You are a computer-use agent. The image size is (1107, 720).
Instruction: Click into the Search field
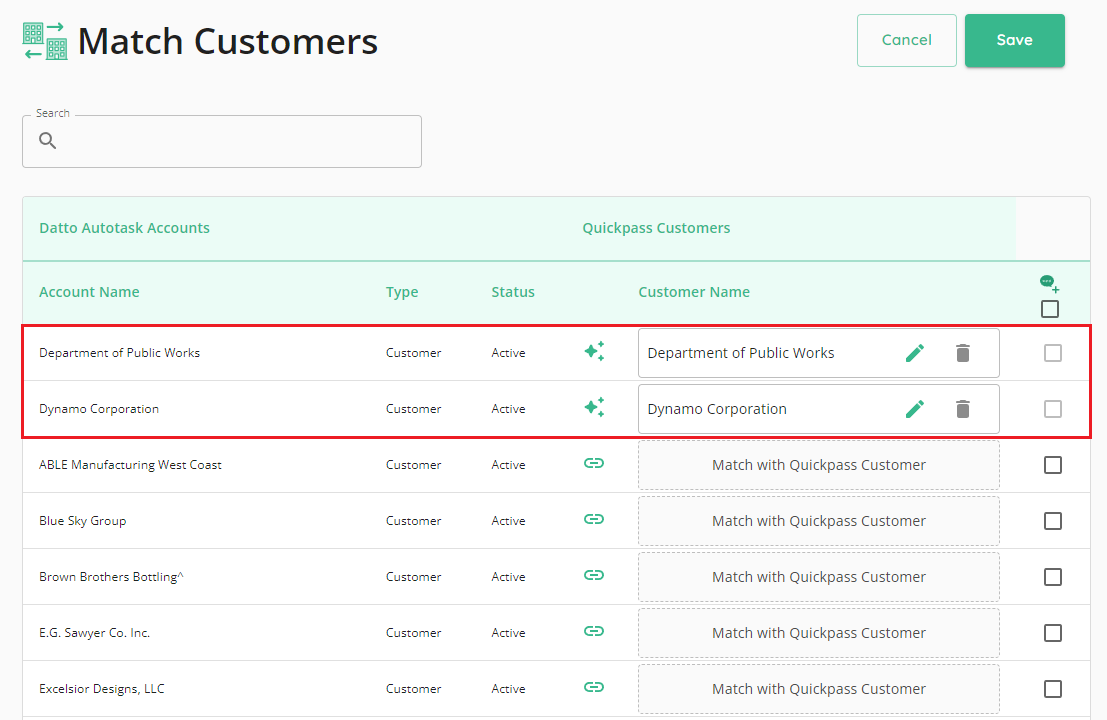point(222,141)
